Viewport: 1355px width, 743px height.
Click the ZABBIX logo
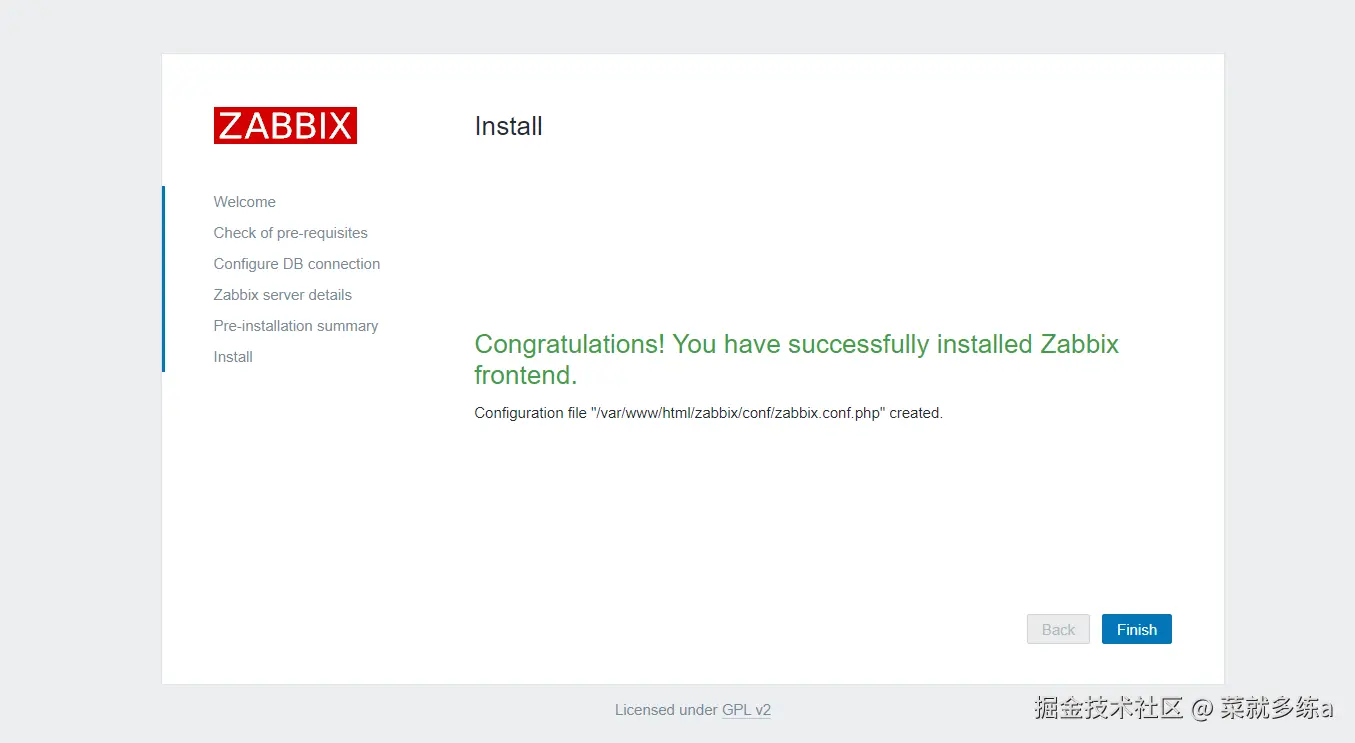pos(285,125)
